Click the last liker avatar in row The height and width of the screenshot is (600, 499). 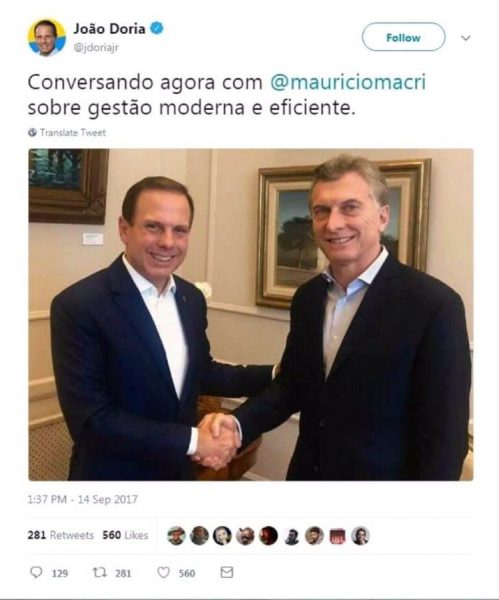coord(360,535)
